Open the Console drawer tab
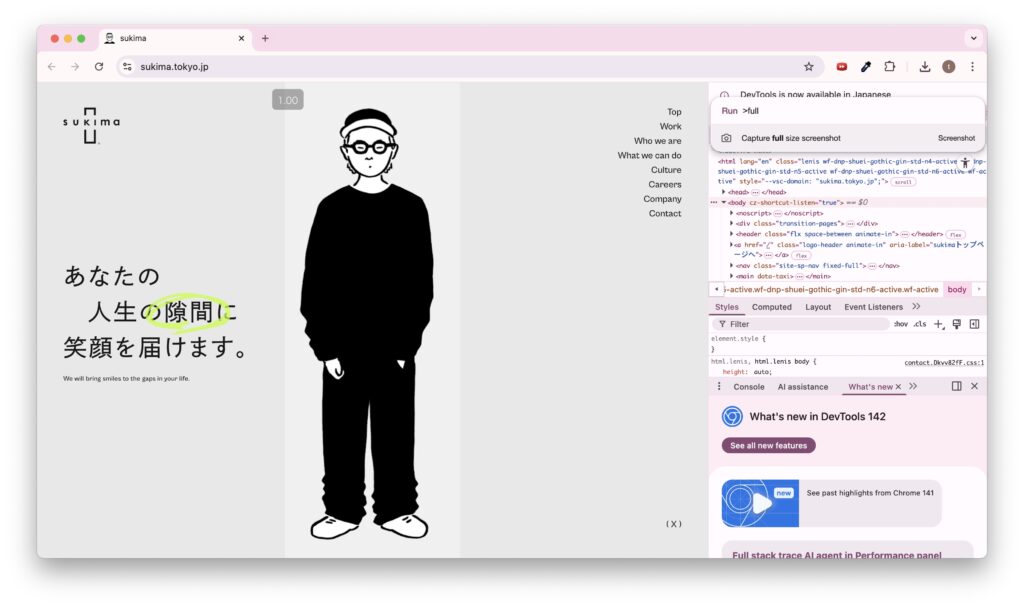Viewport: 1024px width, 607px height. [x=748, y=387]
